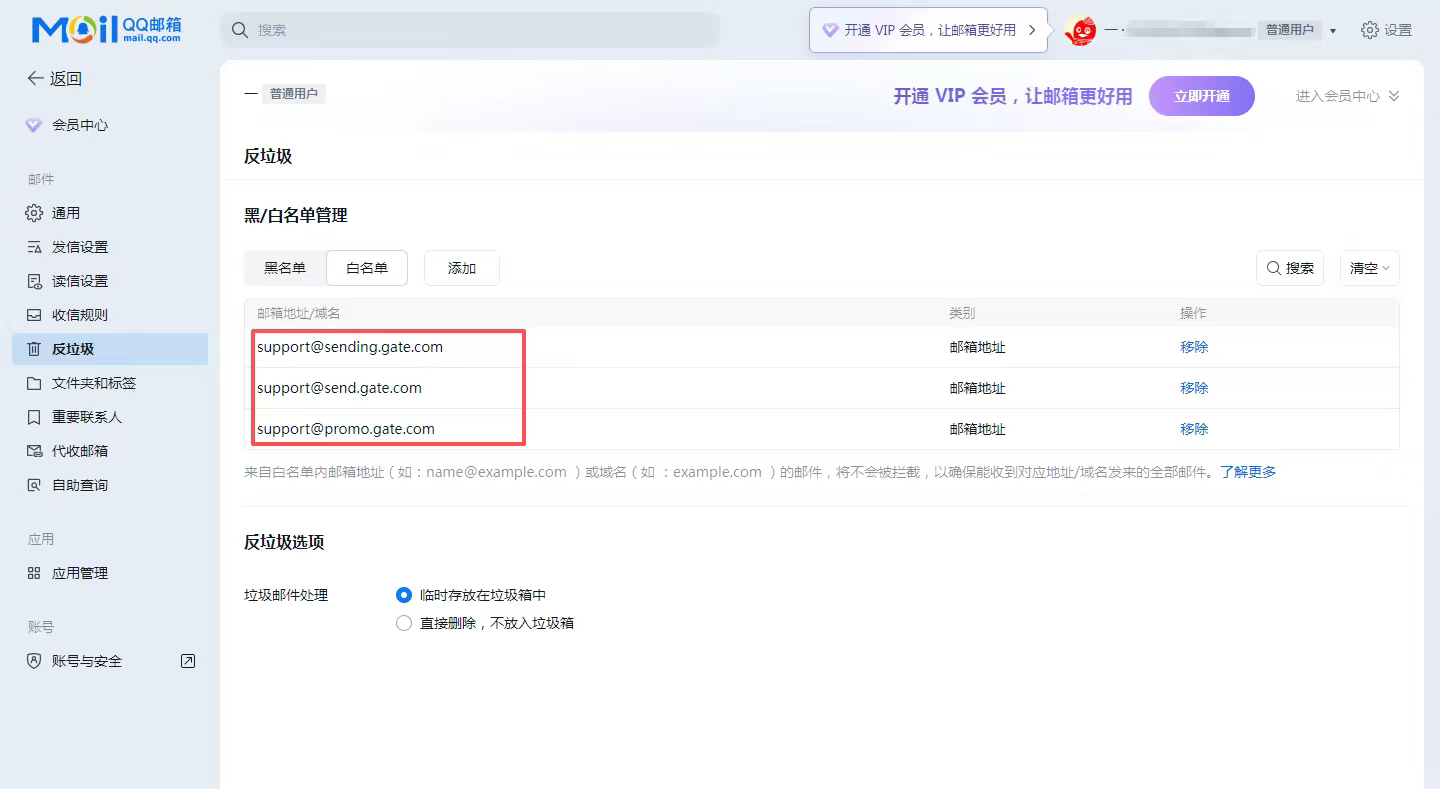The width and height of the screenshot is (1440, 789).
Task: Open the 会员中心 diamond icon
Action: (34, 125)
